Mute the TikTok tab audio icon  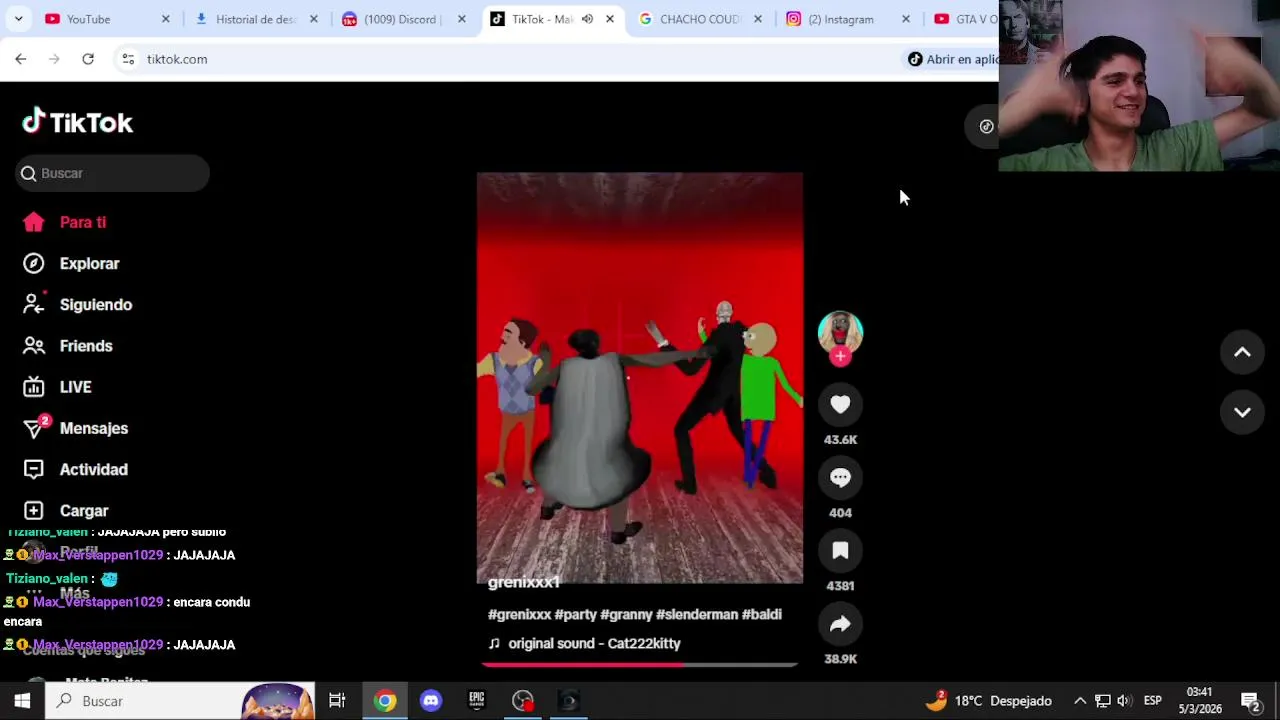point(587,19)
